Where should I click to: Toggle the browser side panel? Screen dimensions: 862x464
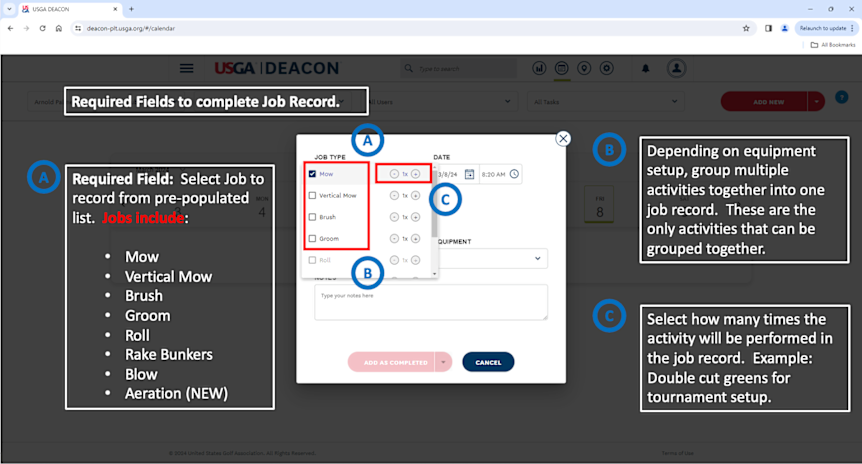768,28
